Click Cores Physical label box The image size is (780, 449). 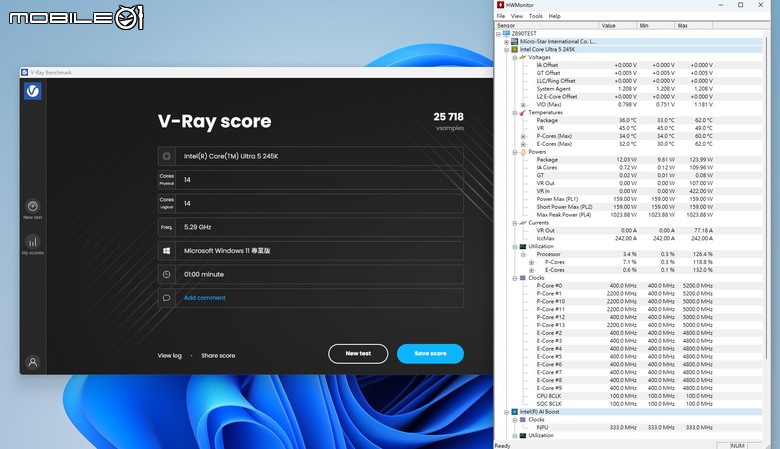[167, 180]
